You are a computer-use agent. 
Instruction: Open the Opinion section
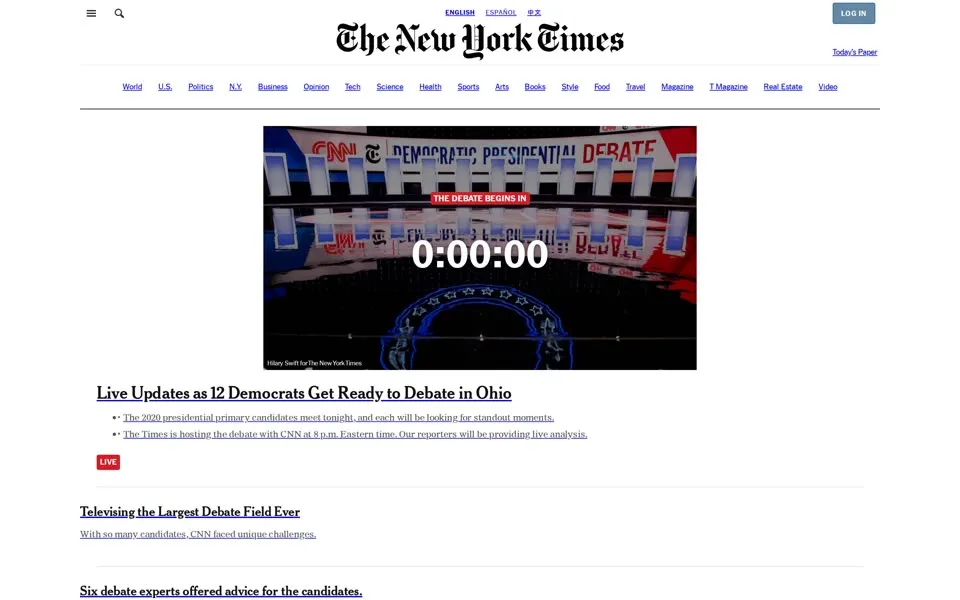(x=317, y=87)
